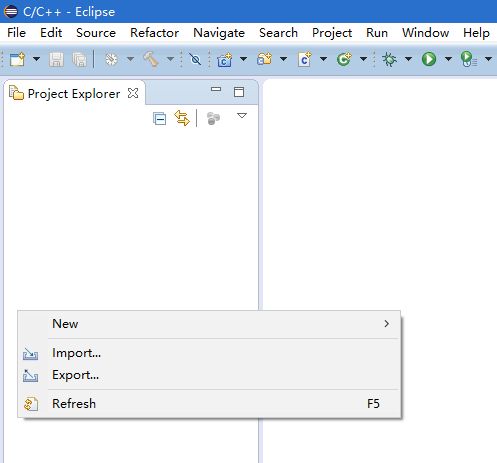Click the green Run button
The width and height of the screenshot is (497, 463).
(x=429, y=60)
